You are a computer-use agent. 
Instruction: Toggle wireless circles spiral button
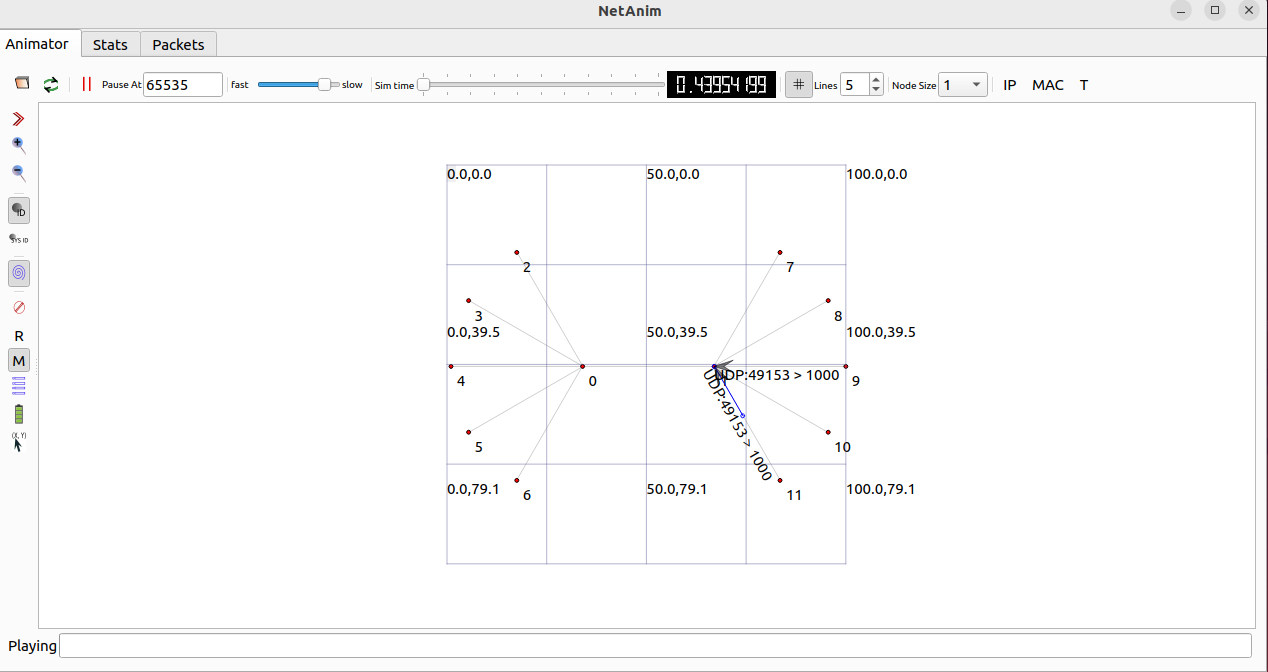point(19,272)
